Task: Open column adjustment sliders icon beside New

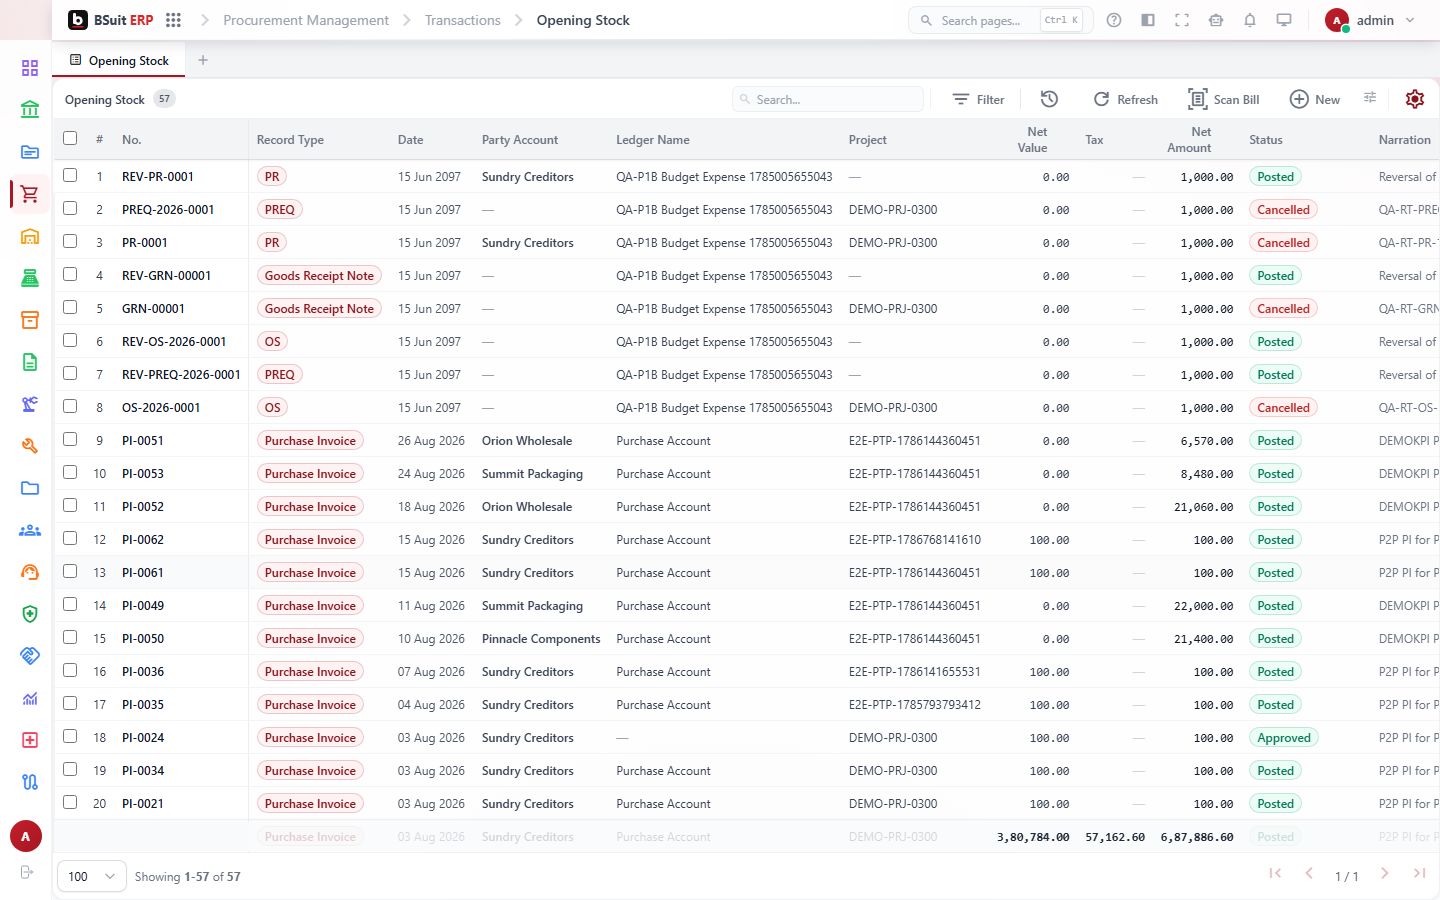Action: (1370, 97)
